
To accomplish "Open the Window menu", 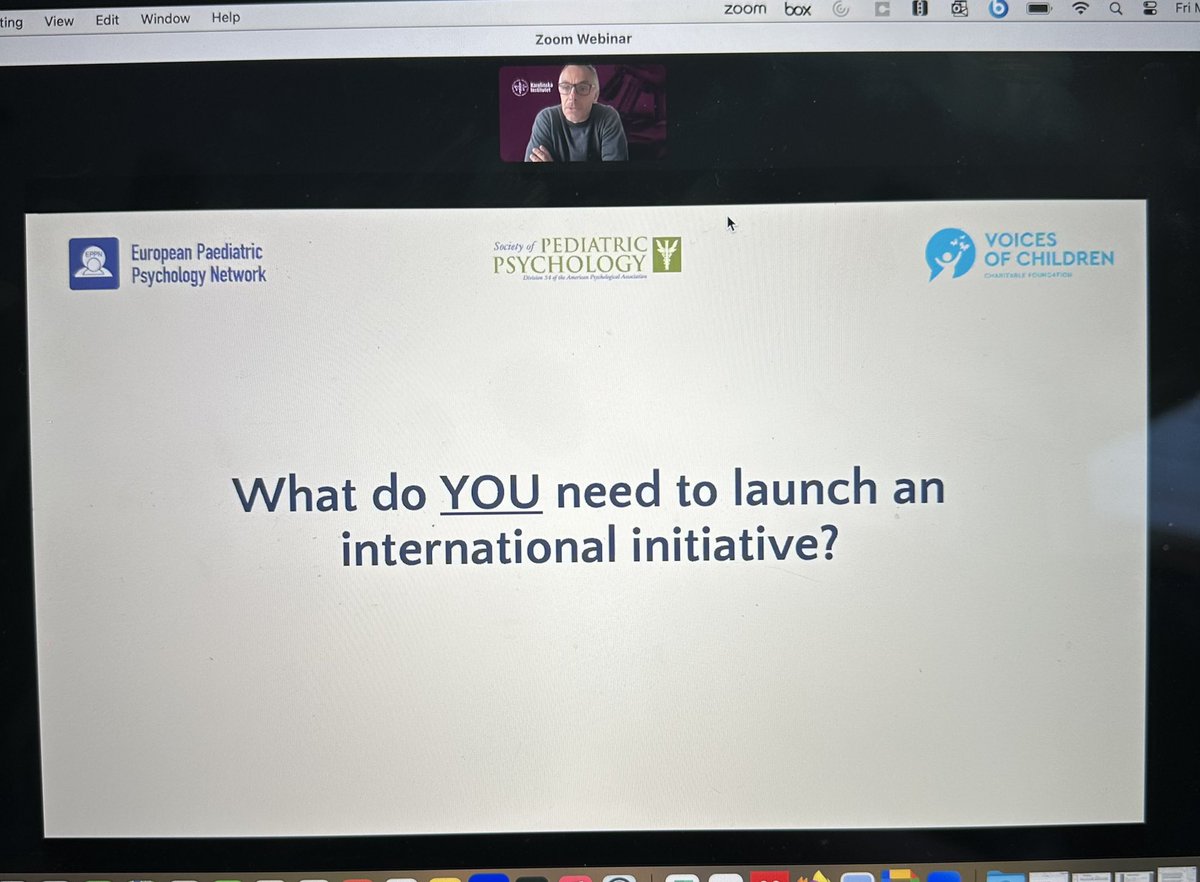I will [164, 18].
